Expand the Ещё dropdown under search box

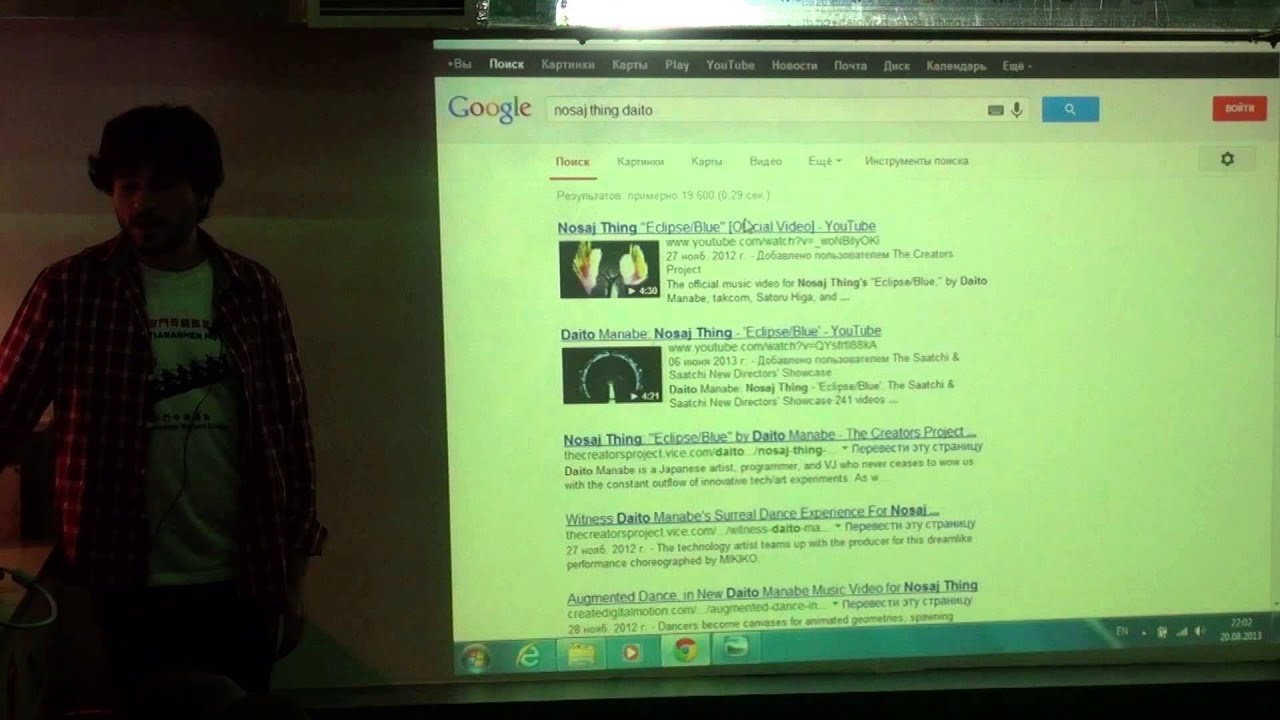pyautogui.click(x=824, y=161)
